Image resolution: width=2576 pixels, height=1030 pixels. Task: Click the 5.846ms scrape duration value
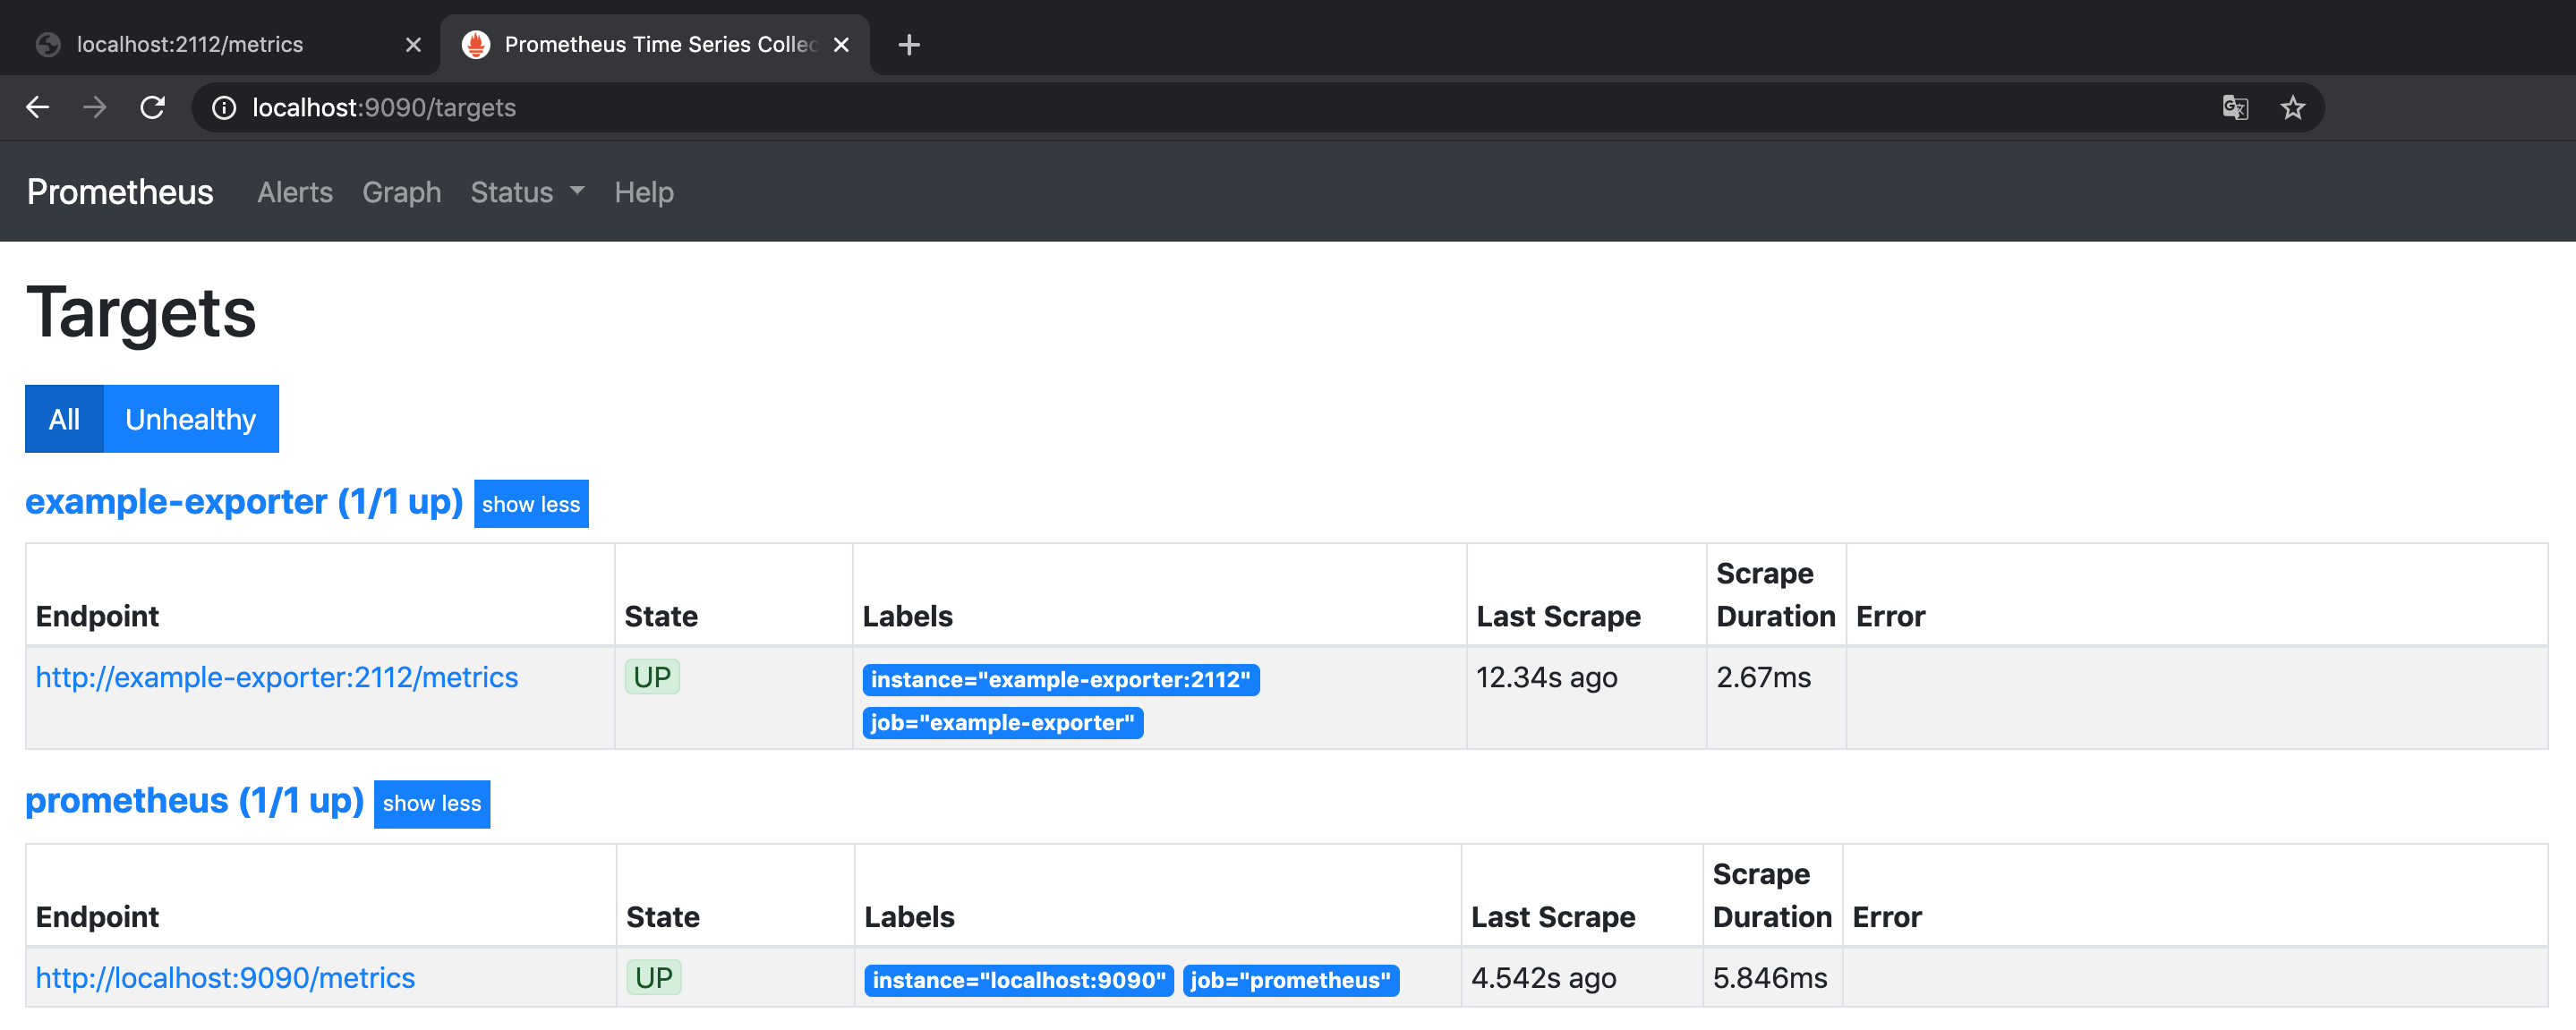click(1770, 977)
